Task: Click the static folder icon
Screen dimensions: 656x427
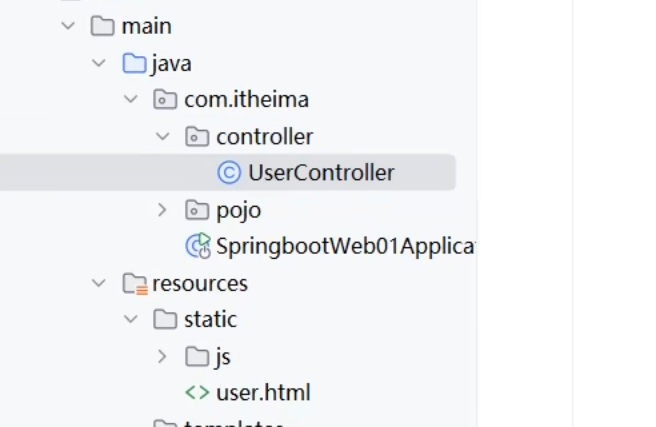Action: [165, 320]
